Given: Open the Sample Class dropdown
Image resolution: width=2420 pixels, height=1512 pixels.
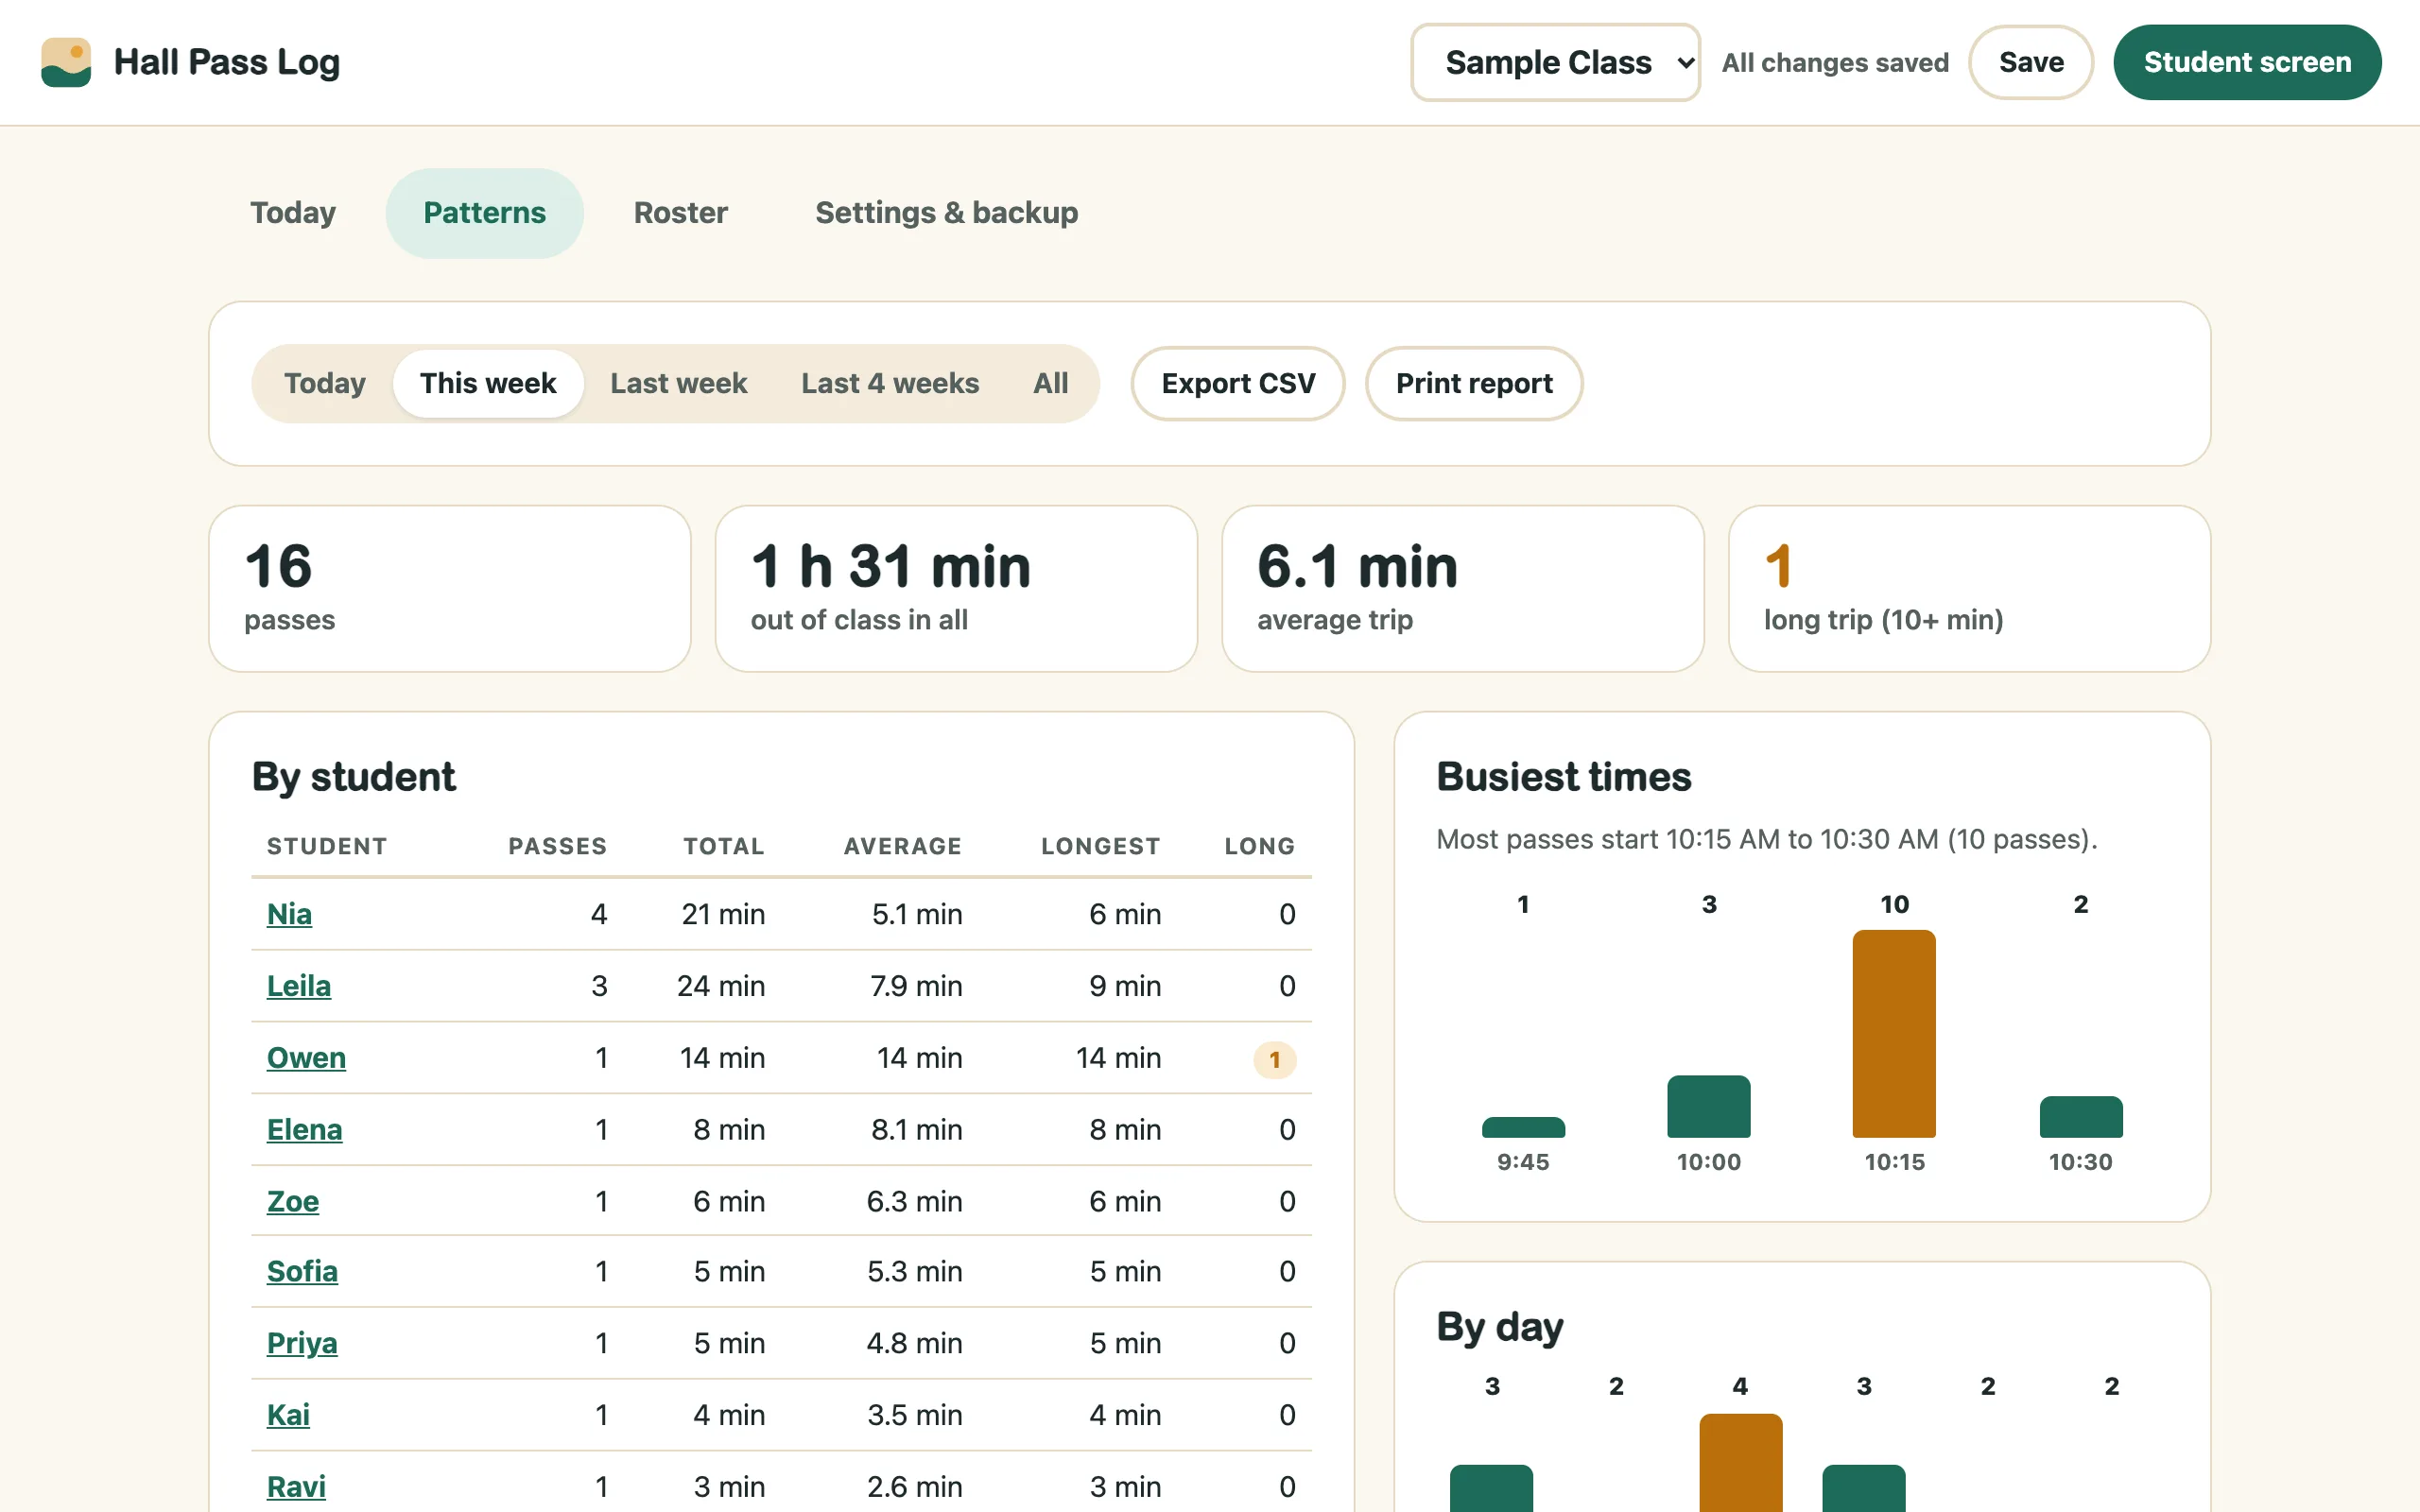Looking at the screenshot, I should (x=1555, y=62).
